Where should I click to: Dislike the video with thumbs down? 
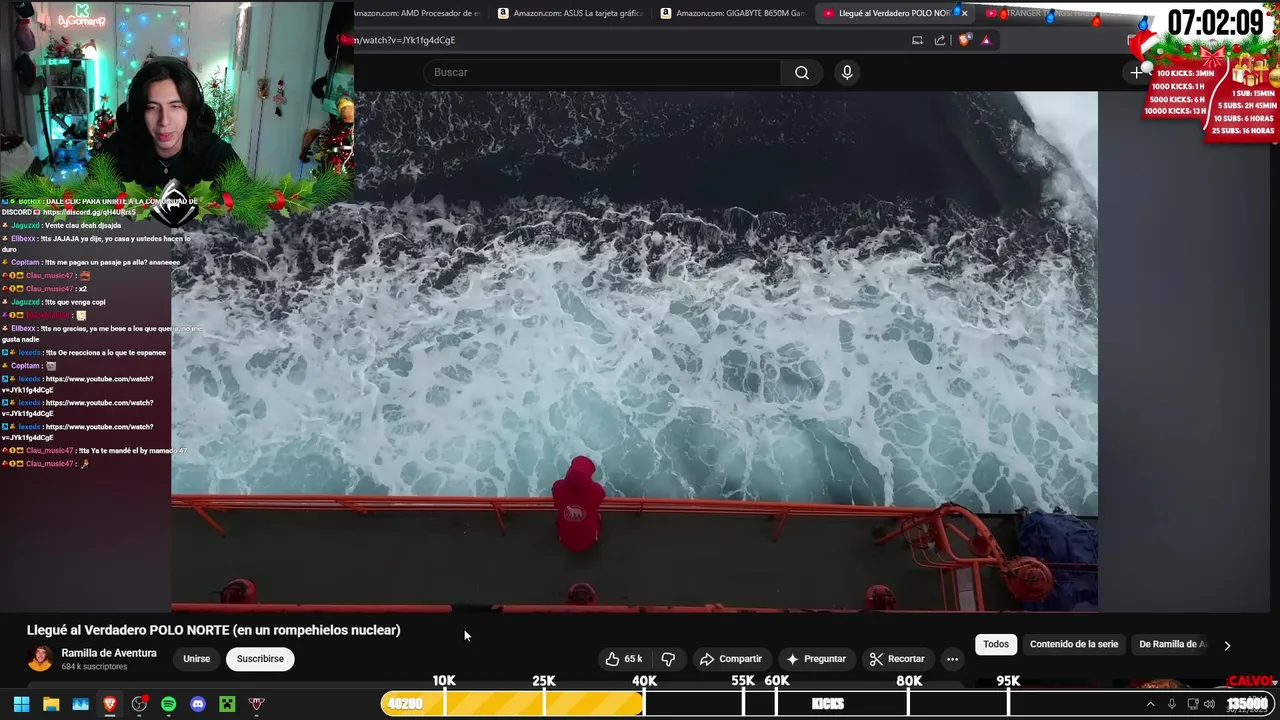[x=668, y=659]
